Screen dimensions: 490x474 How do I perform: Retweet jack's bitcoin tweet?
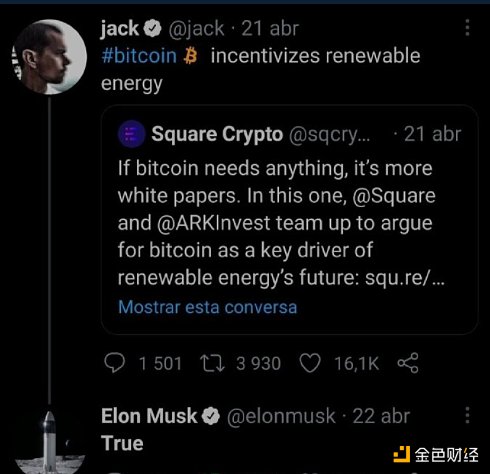click(x=212, y=363)
